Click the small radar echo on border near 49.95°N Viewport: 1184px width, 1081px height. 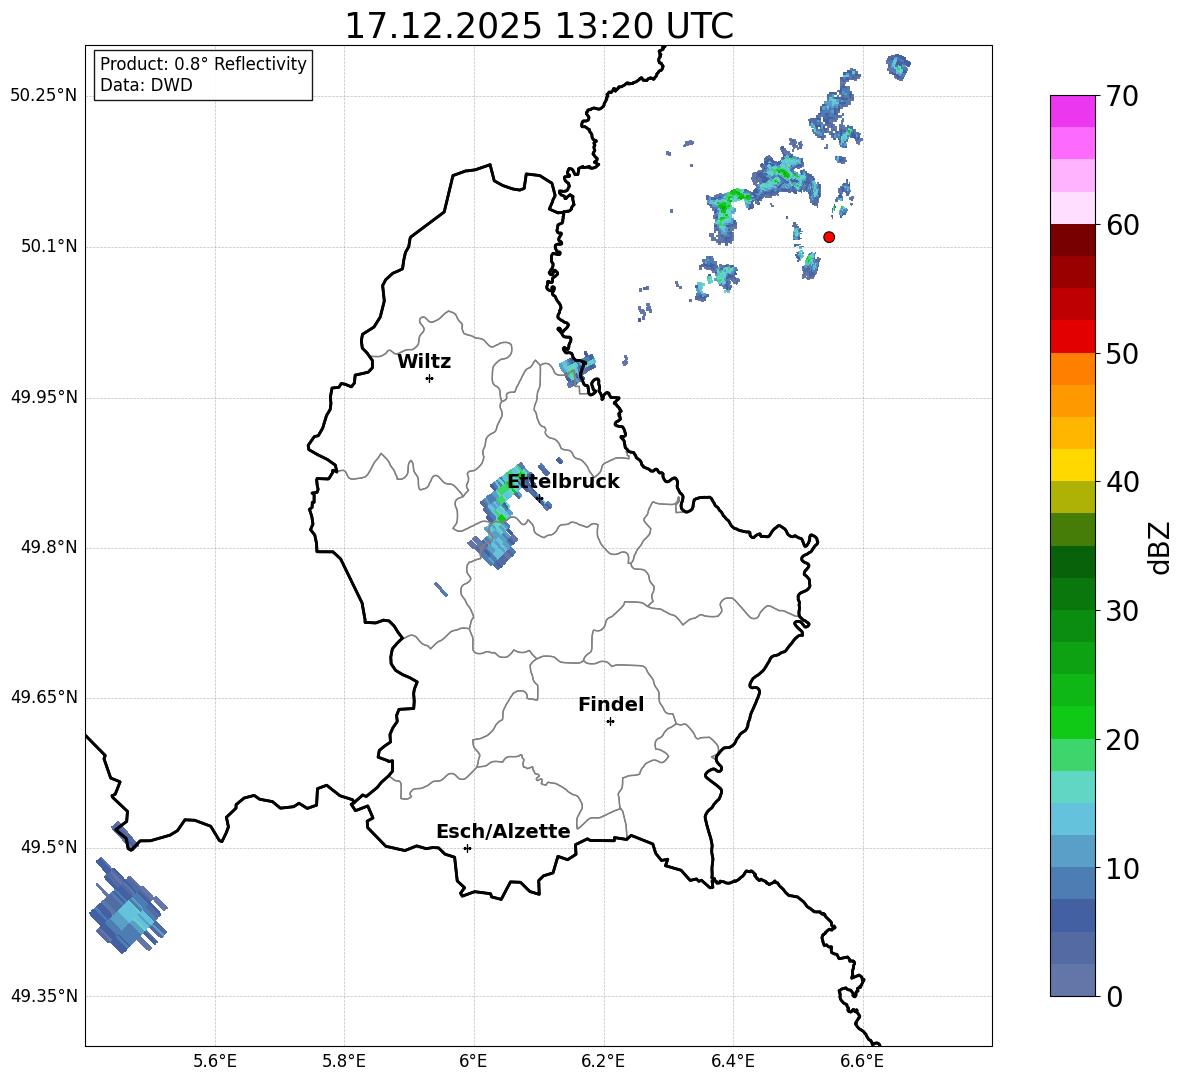click(578, 369)
